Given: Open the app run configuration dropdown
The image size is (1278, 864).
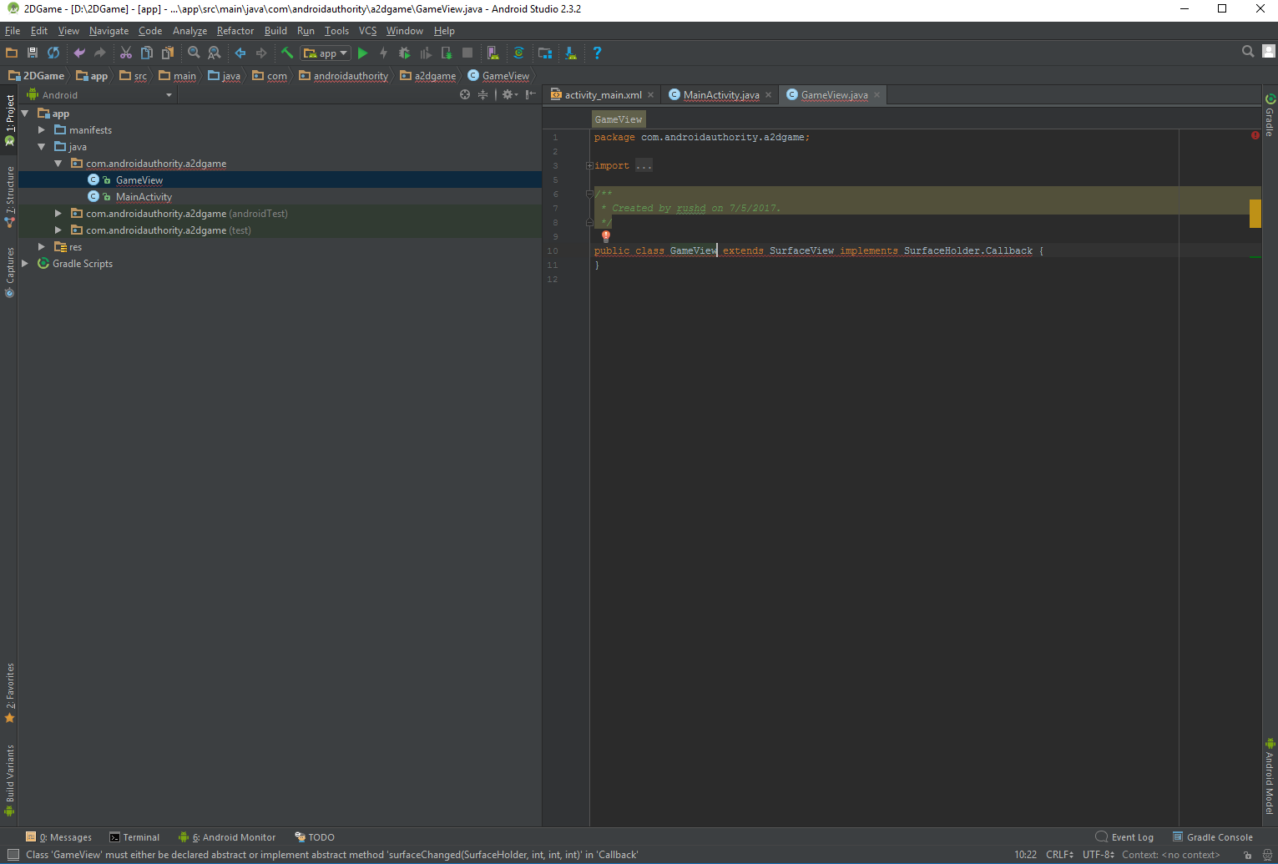Looking at the screenshot, I should pos(326,53).
